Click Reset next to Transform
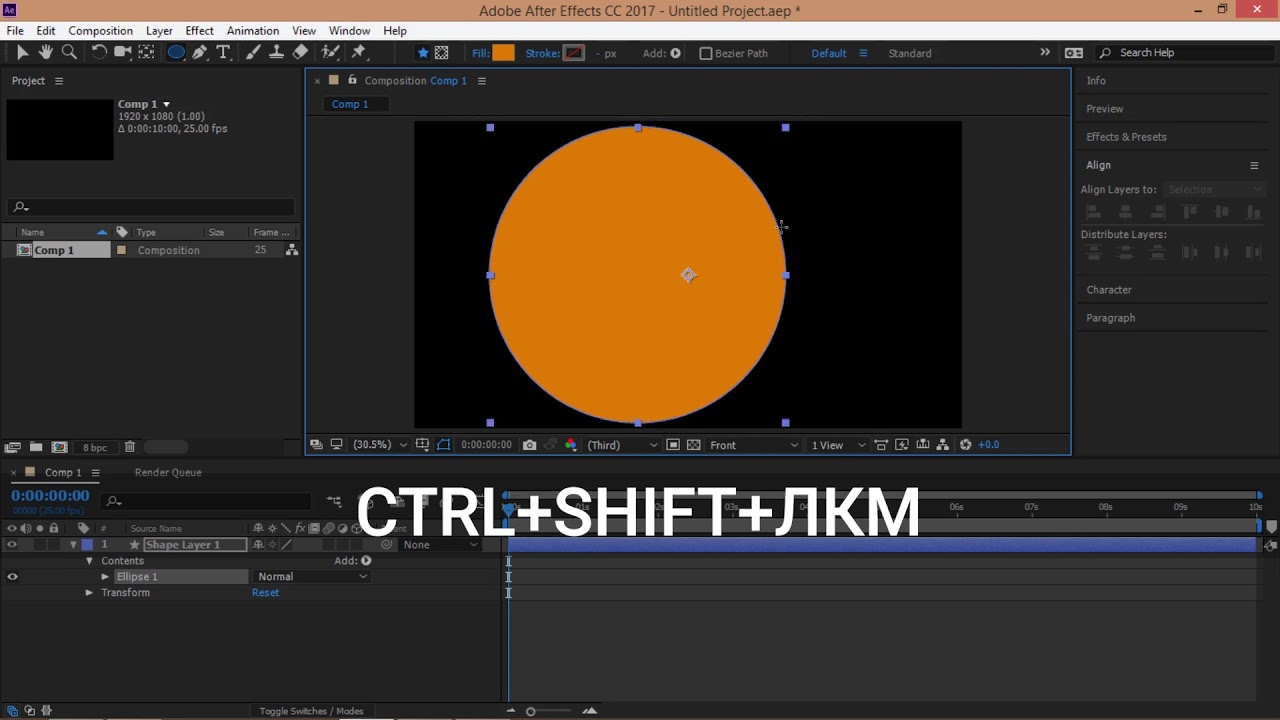The image size is (1280, 720). pyautogui.click(x=265, y=593)
